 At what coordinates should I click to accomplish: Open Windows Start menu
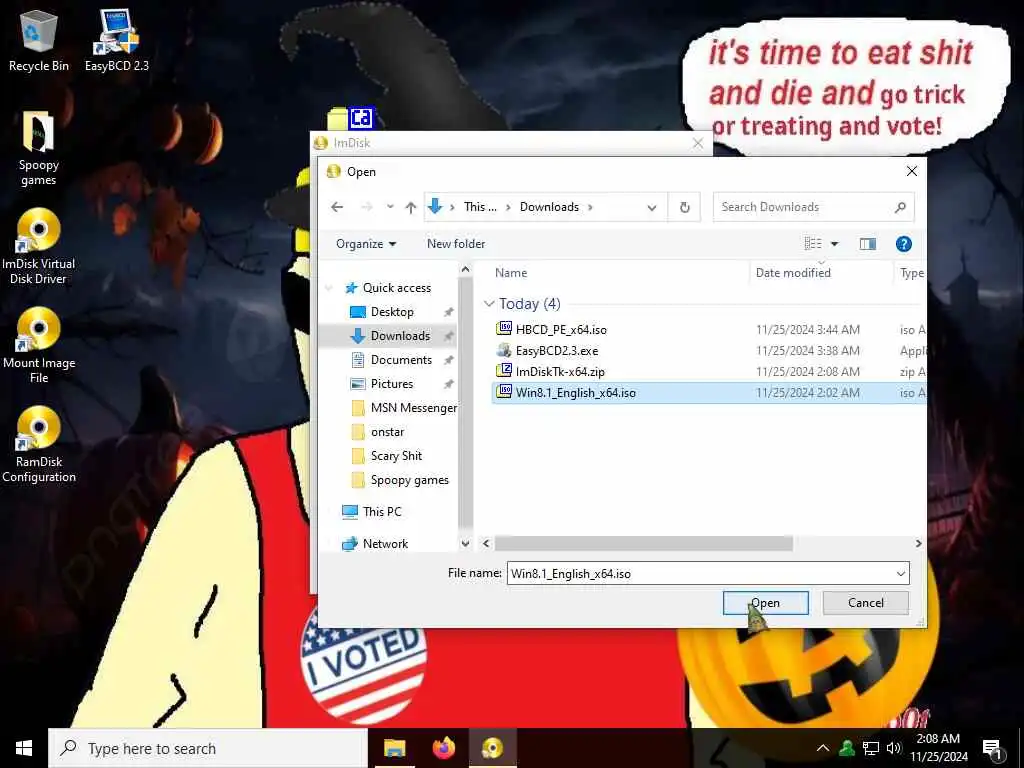(x=24, y=748)
